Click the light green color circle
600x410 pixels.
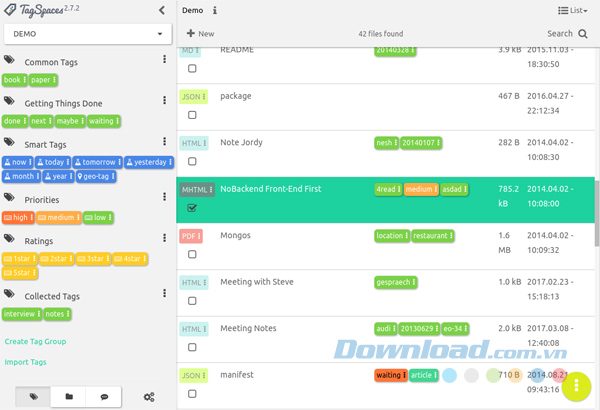pyautogui.click(x=493, y=376)
